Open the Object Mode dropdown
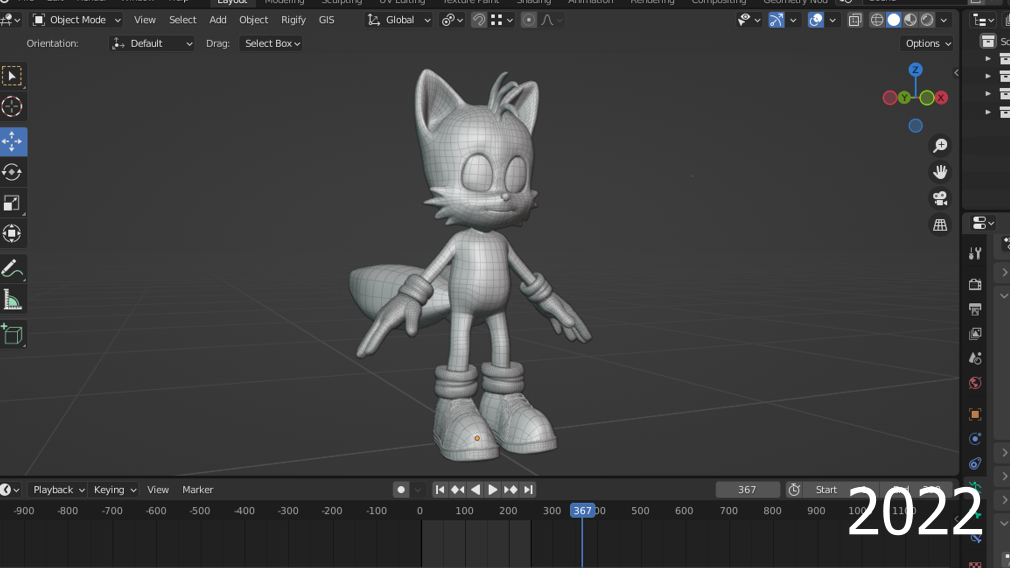Viewport: 1010px width, 568px height. (x=77, y=20)
